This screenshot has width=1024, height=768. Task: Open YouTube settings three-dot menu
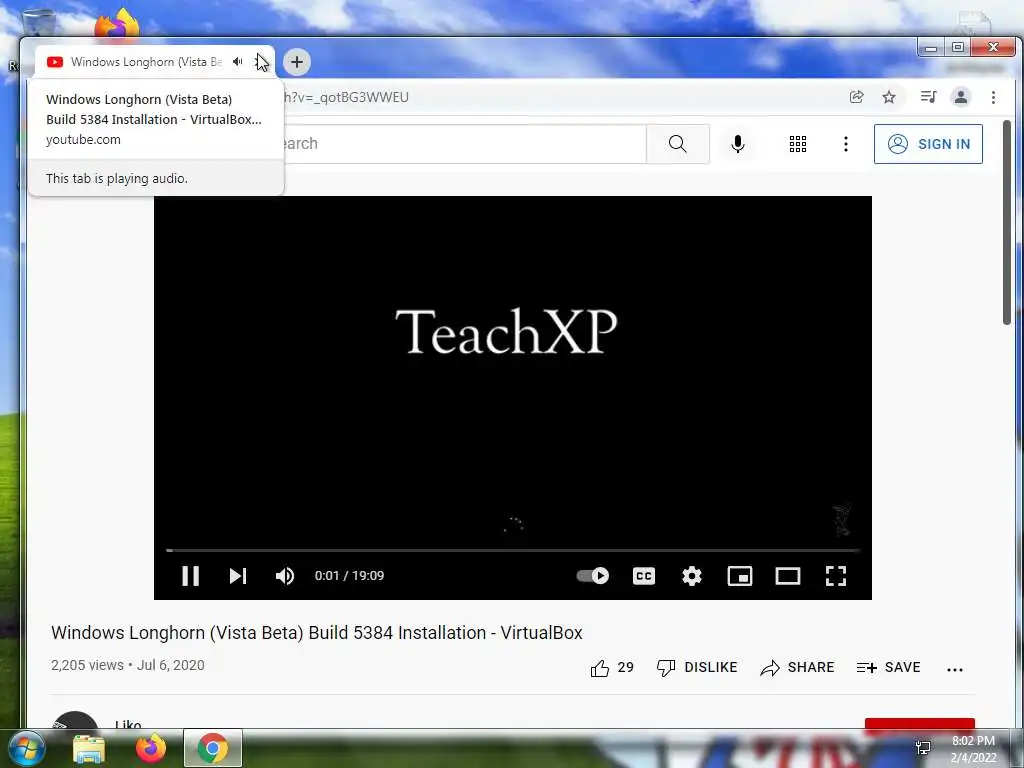[846, 144]
